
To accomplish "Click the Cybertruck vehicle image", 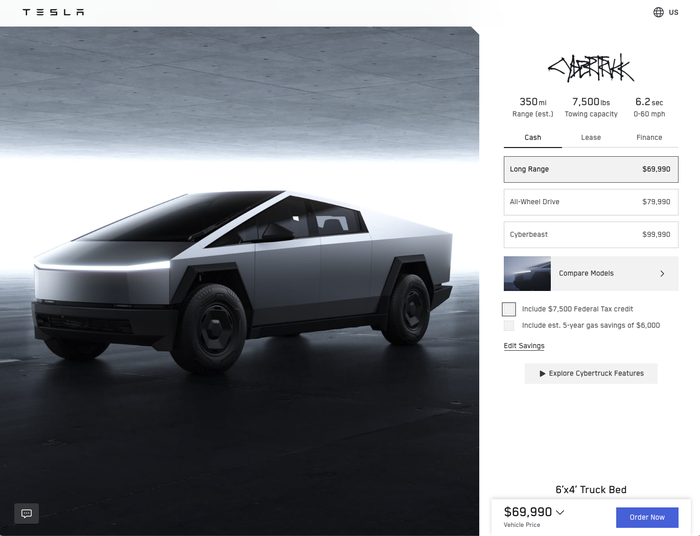I will pyautogui.click(x=243, y=282).
